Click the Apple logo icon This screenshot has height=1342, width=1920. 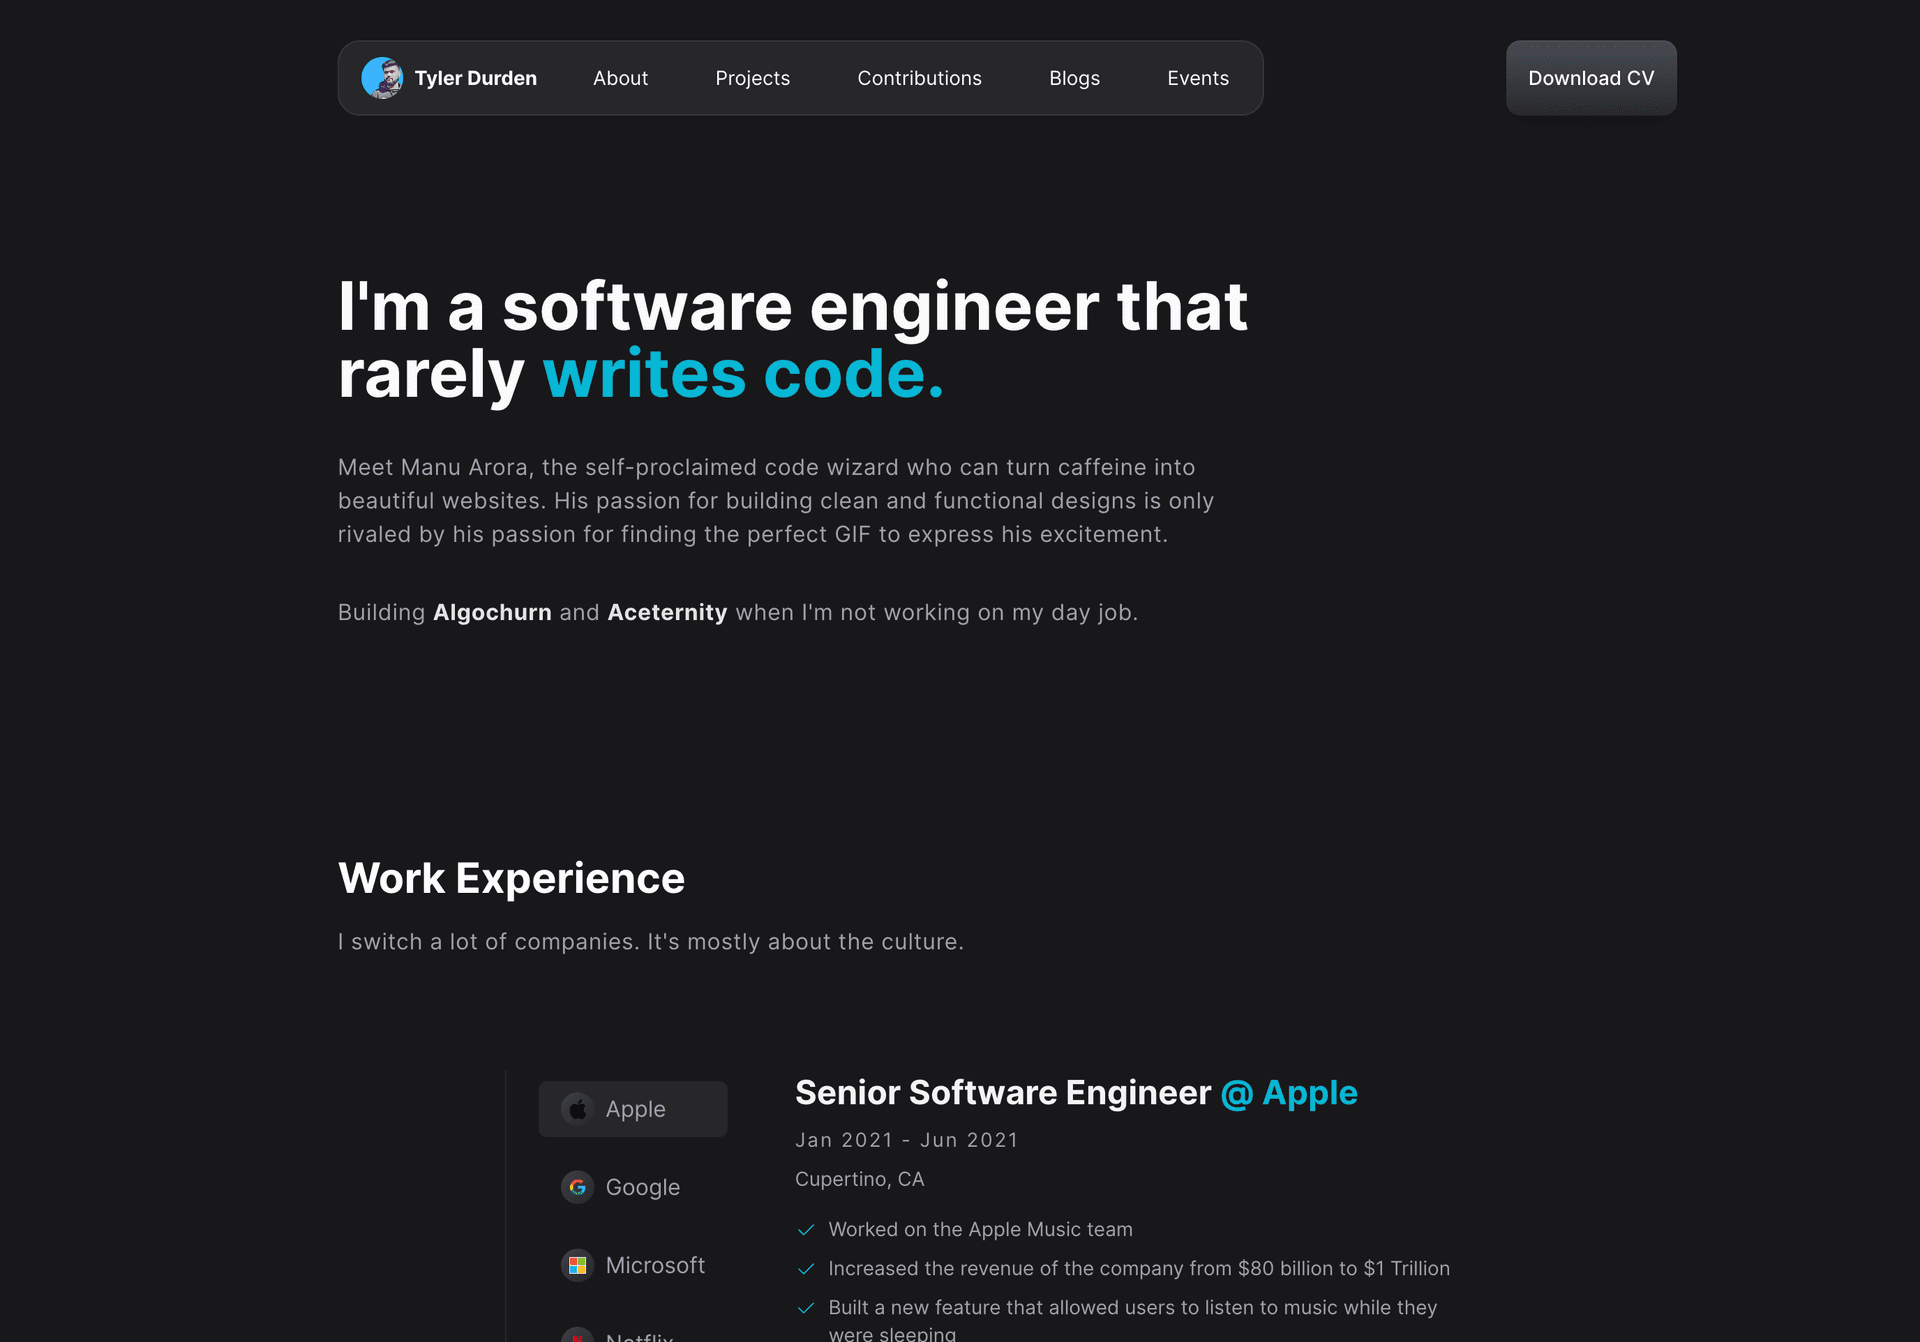[577, 1109]
